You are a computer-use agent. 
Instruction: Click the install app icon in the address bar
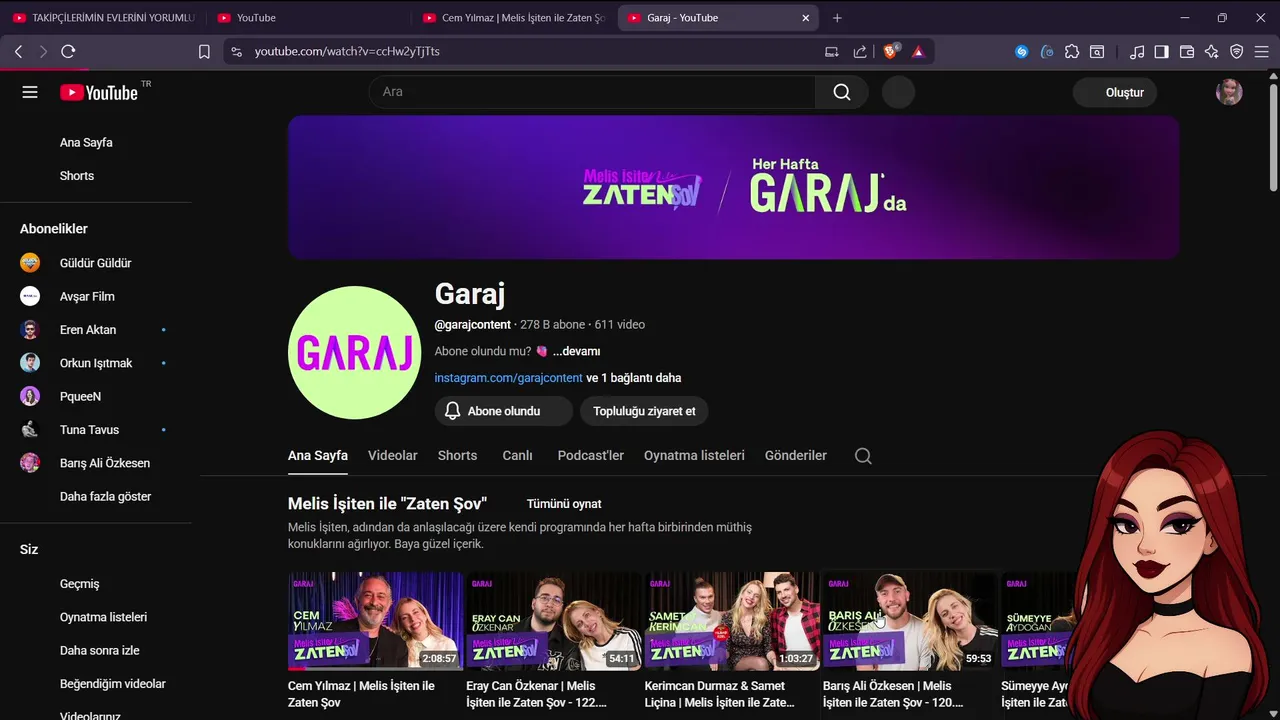click(x=832, y=51)
